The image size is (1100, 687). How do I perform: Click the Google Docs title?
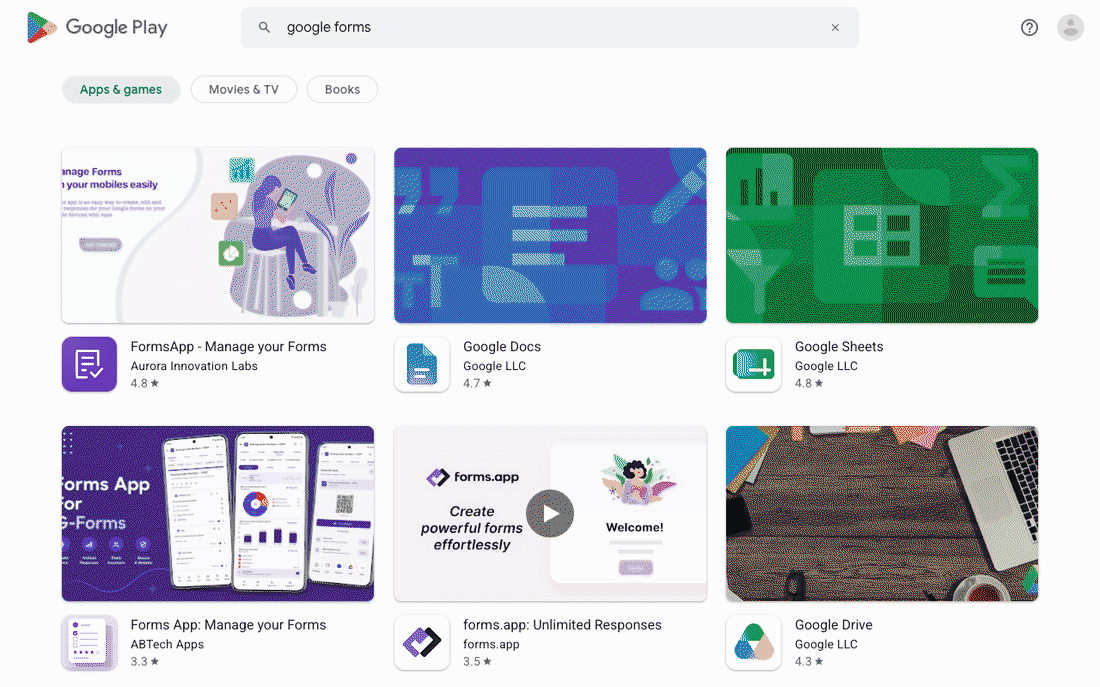tap(502, 347)
